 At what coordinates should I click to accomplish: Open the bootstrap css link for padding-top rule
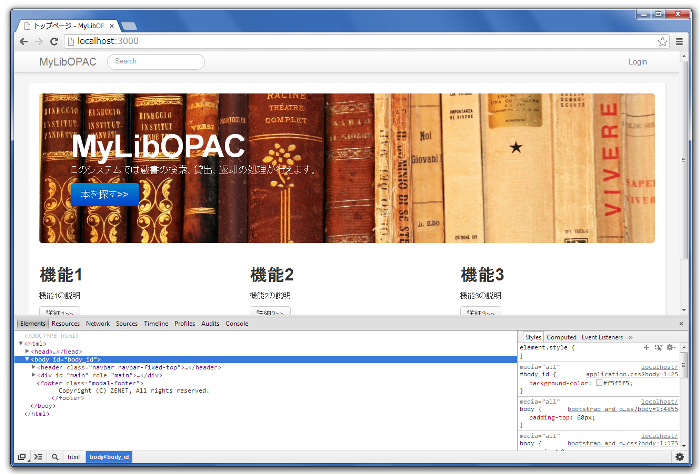(622, 409)
